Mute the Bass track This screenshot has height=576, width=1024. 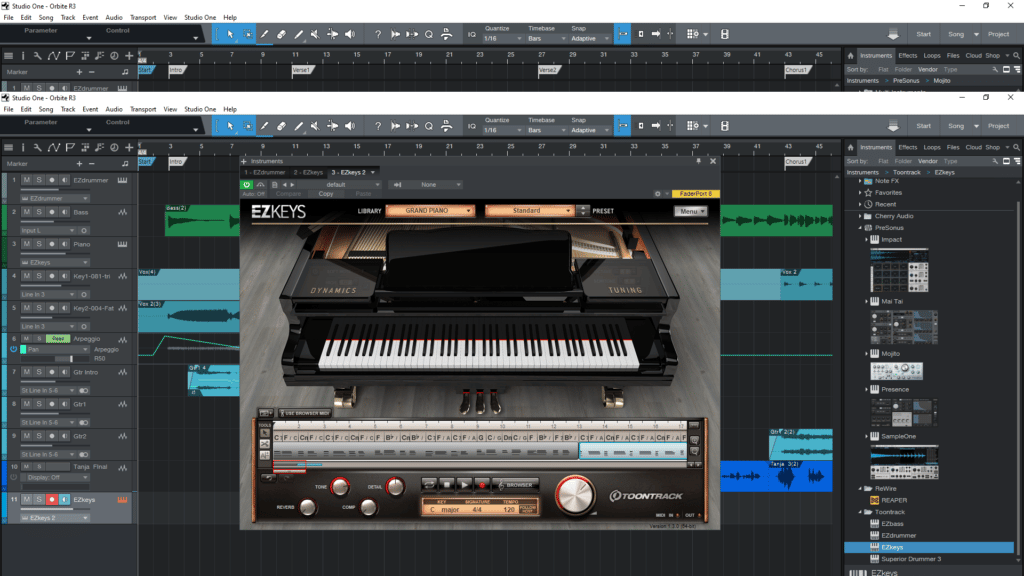click(27, 212)
